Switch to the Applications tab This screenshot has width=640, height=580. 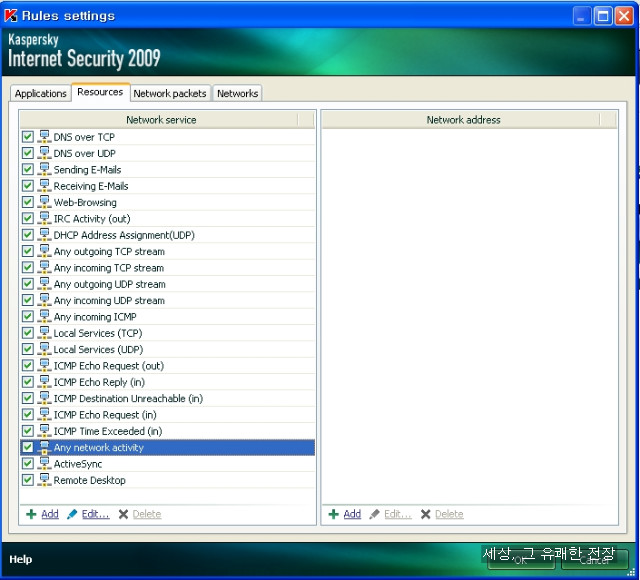pos(40,93)
